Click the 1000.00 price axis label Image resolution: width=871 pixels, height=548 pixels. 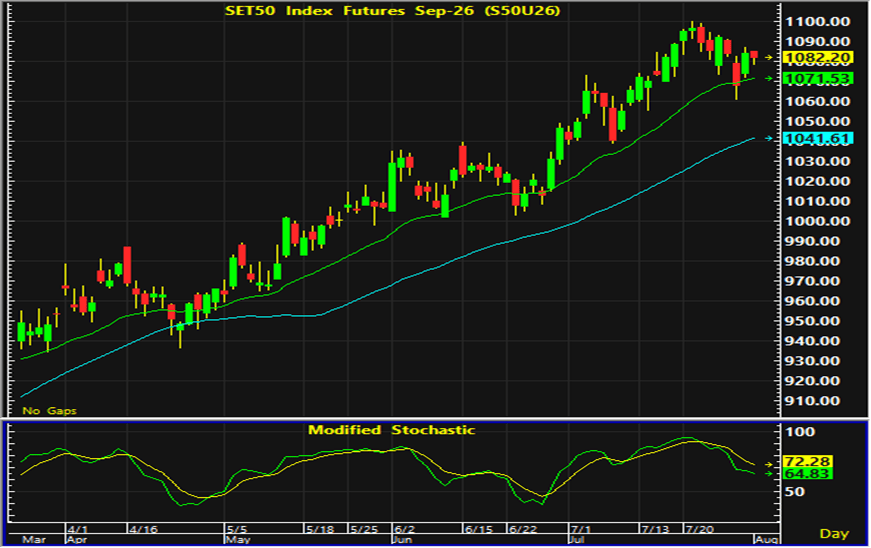tap(817, 222)
